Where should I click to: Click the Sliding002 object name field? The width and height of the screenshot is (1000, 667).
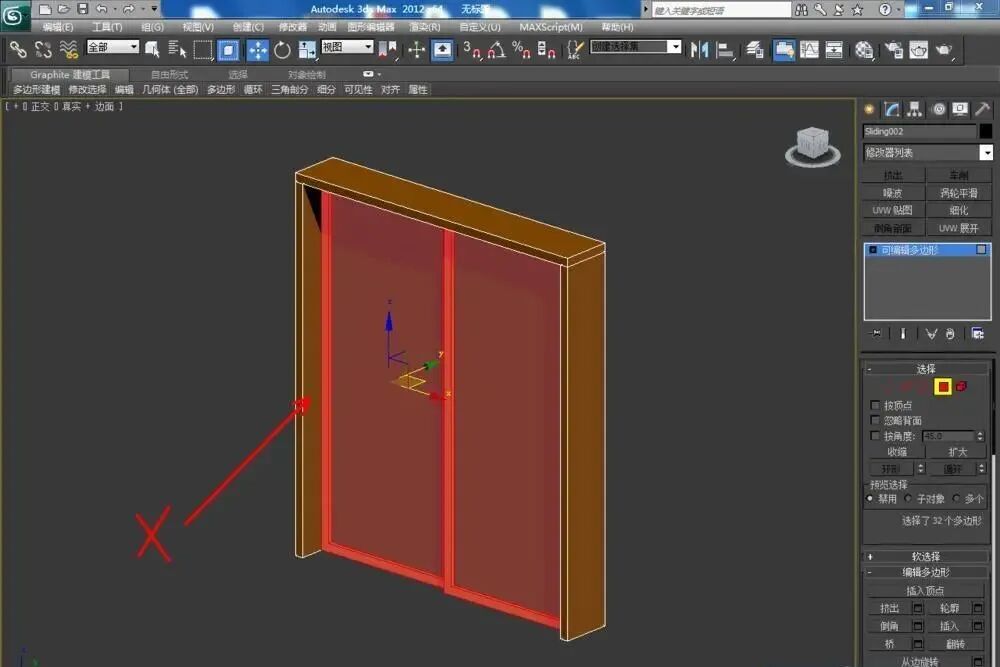(919, 131)
